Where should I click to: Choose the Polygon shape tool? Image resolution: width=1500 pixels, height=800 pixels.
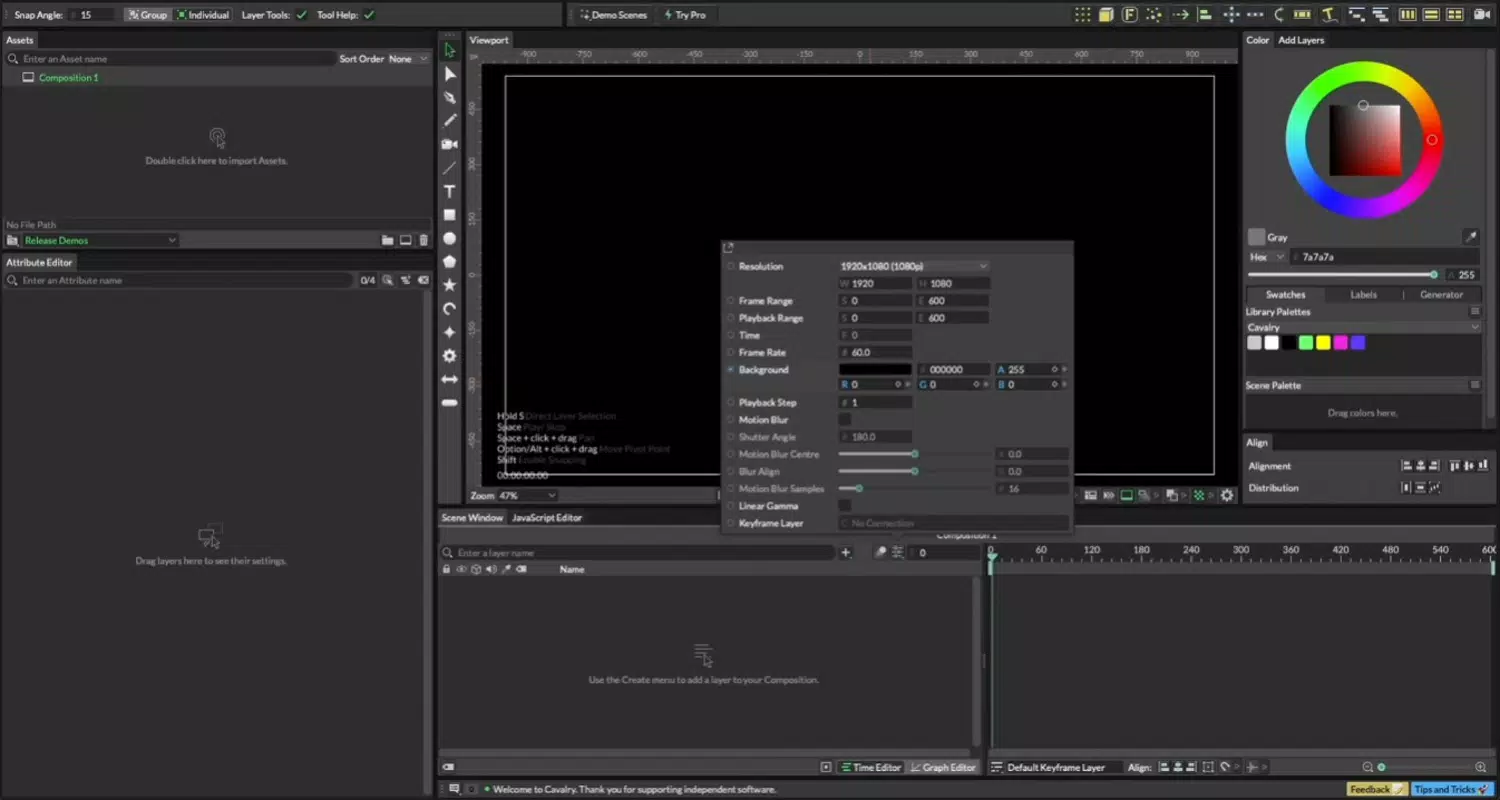[x=450, y=261]
